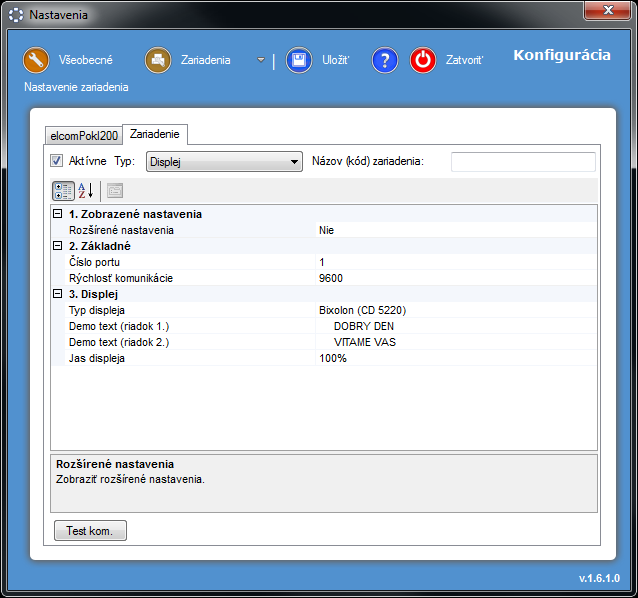This screenshot has width=638, height=598.
Task: Click the Všeobecné wrench icon
Action: pos(36,60)
